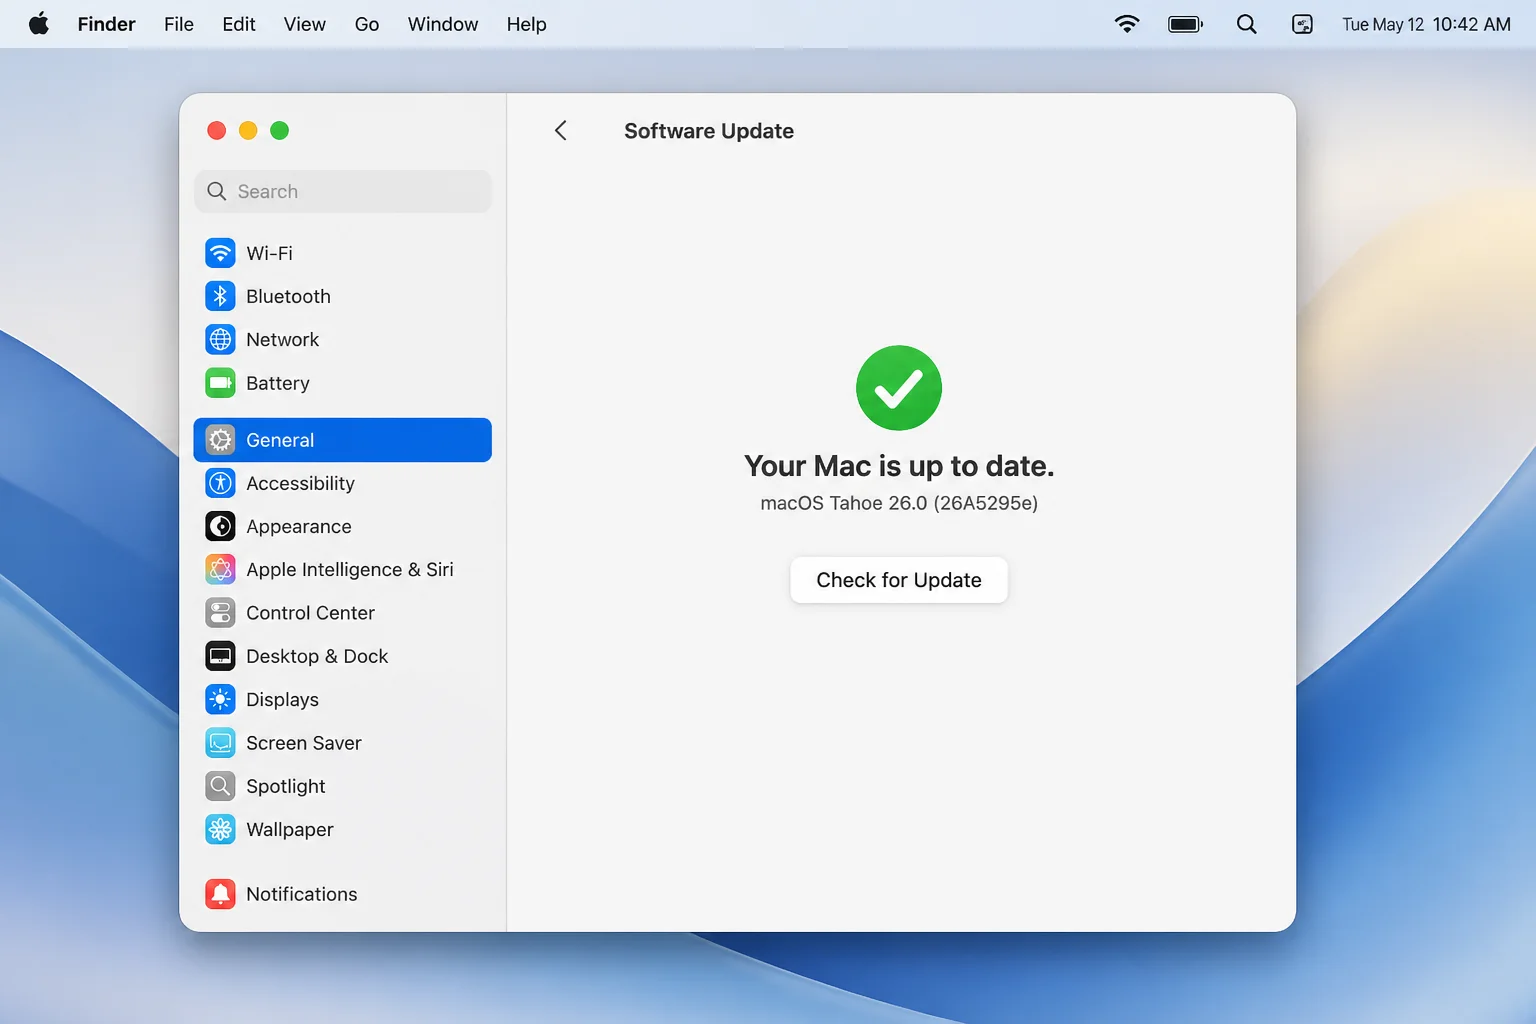Screen dimensions: 1536x1024
Task: Select the Bluetooth icon in sidebar
Action: 220,296
